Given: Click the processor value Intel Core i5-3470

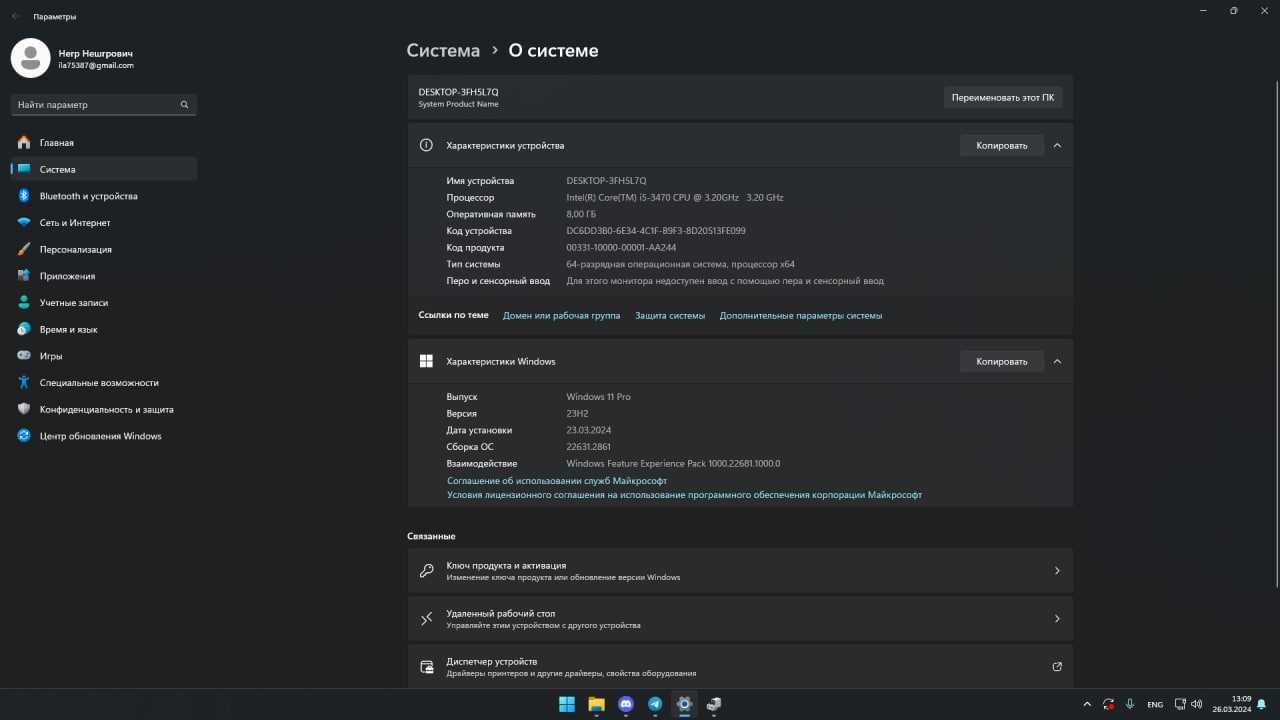Looking at the screenshot, I should pos(675,198).
